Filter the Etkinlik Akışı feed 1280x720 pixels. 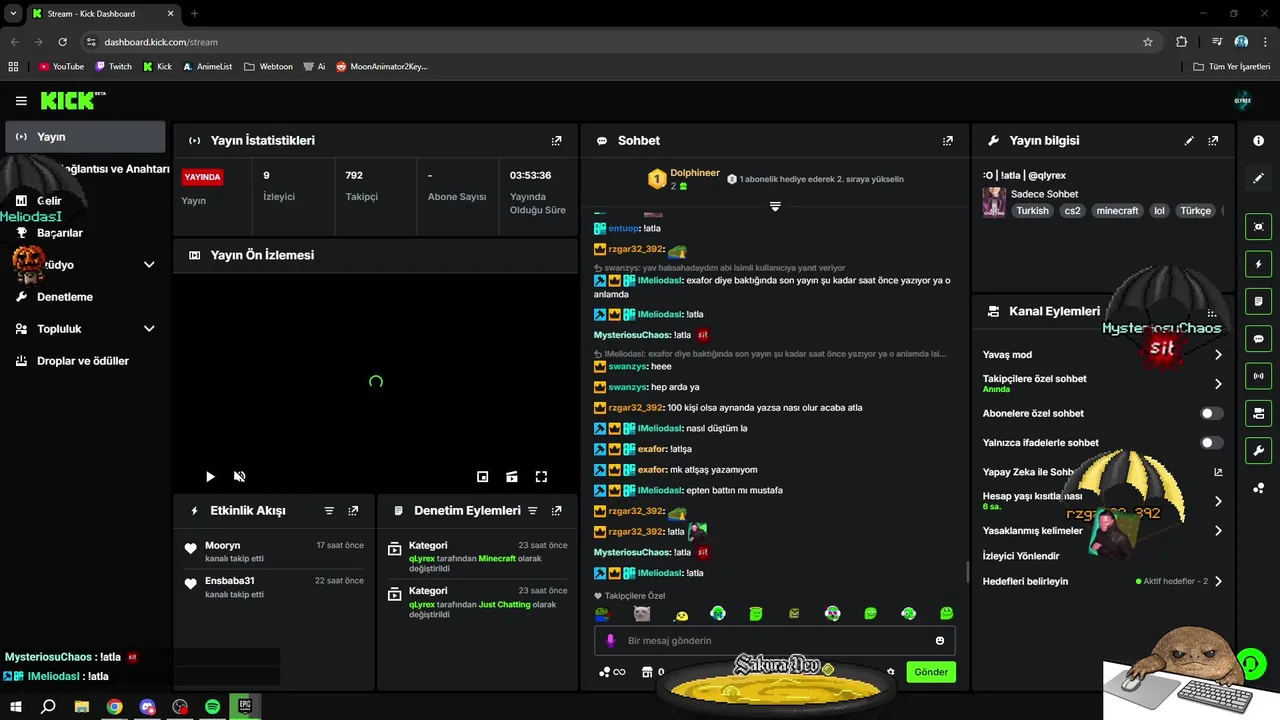329,511
